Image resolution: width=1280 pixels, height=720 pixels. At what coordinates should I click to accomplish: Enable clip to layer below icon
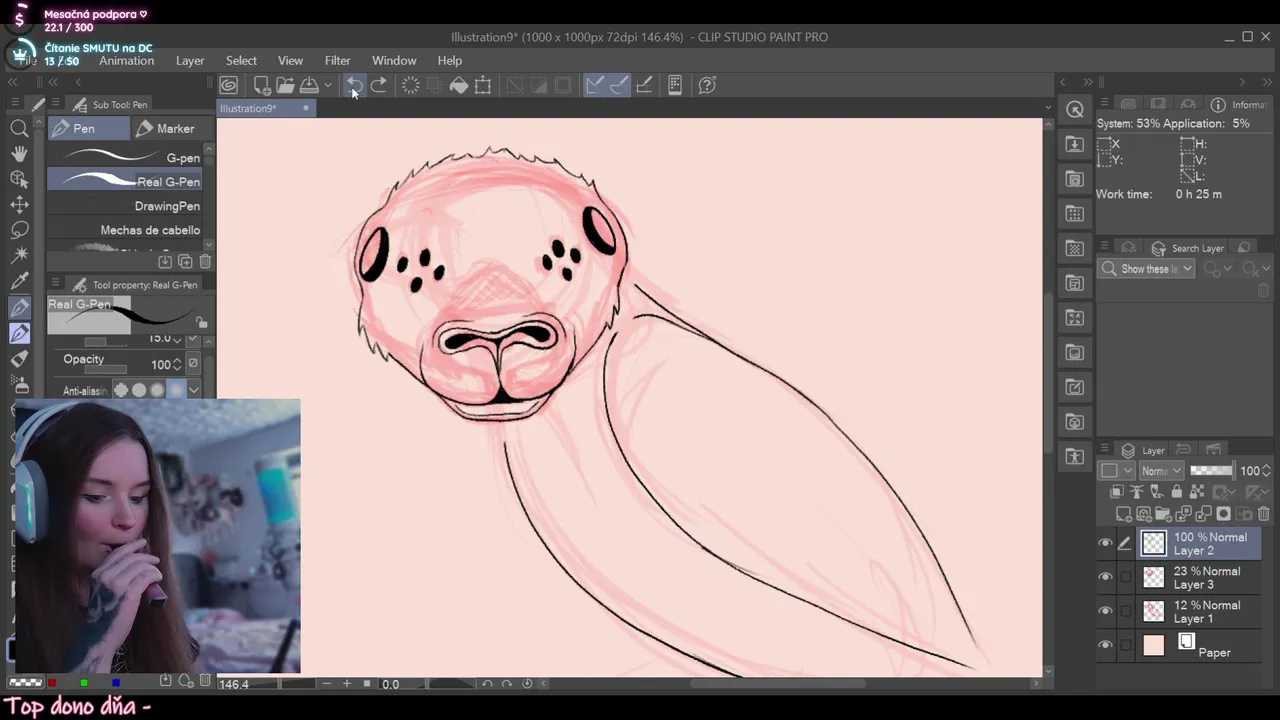pos(1117,492)
